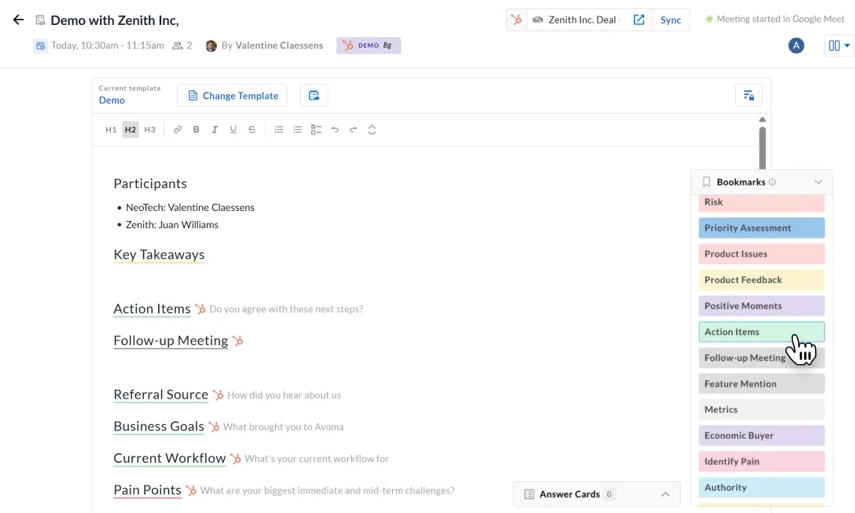Add an Identify Pain bookmark
This screenshot has height=513, width=855.
(762, 461)
